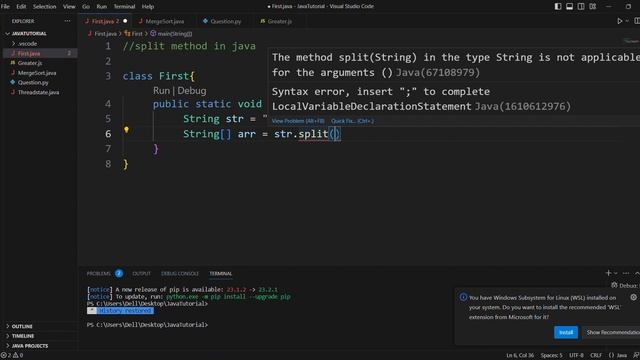This screenshot has width=640, height=360.
Task: Open the Problems panel tab
Action: click(x=98, y=273)
